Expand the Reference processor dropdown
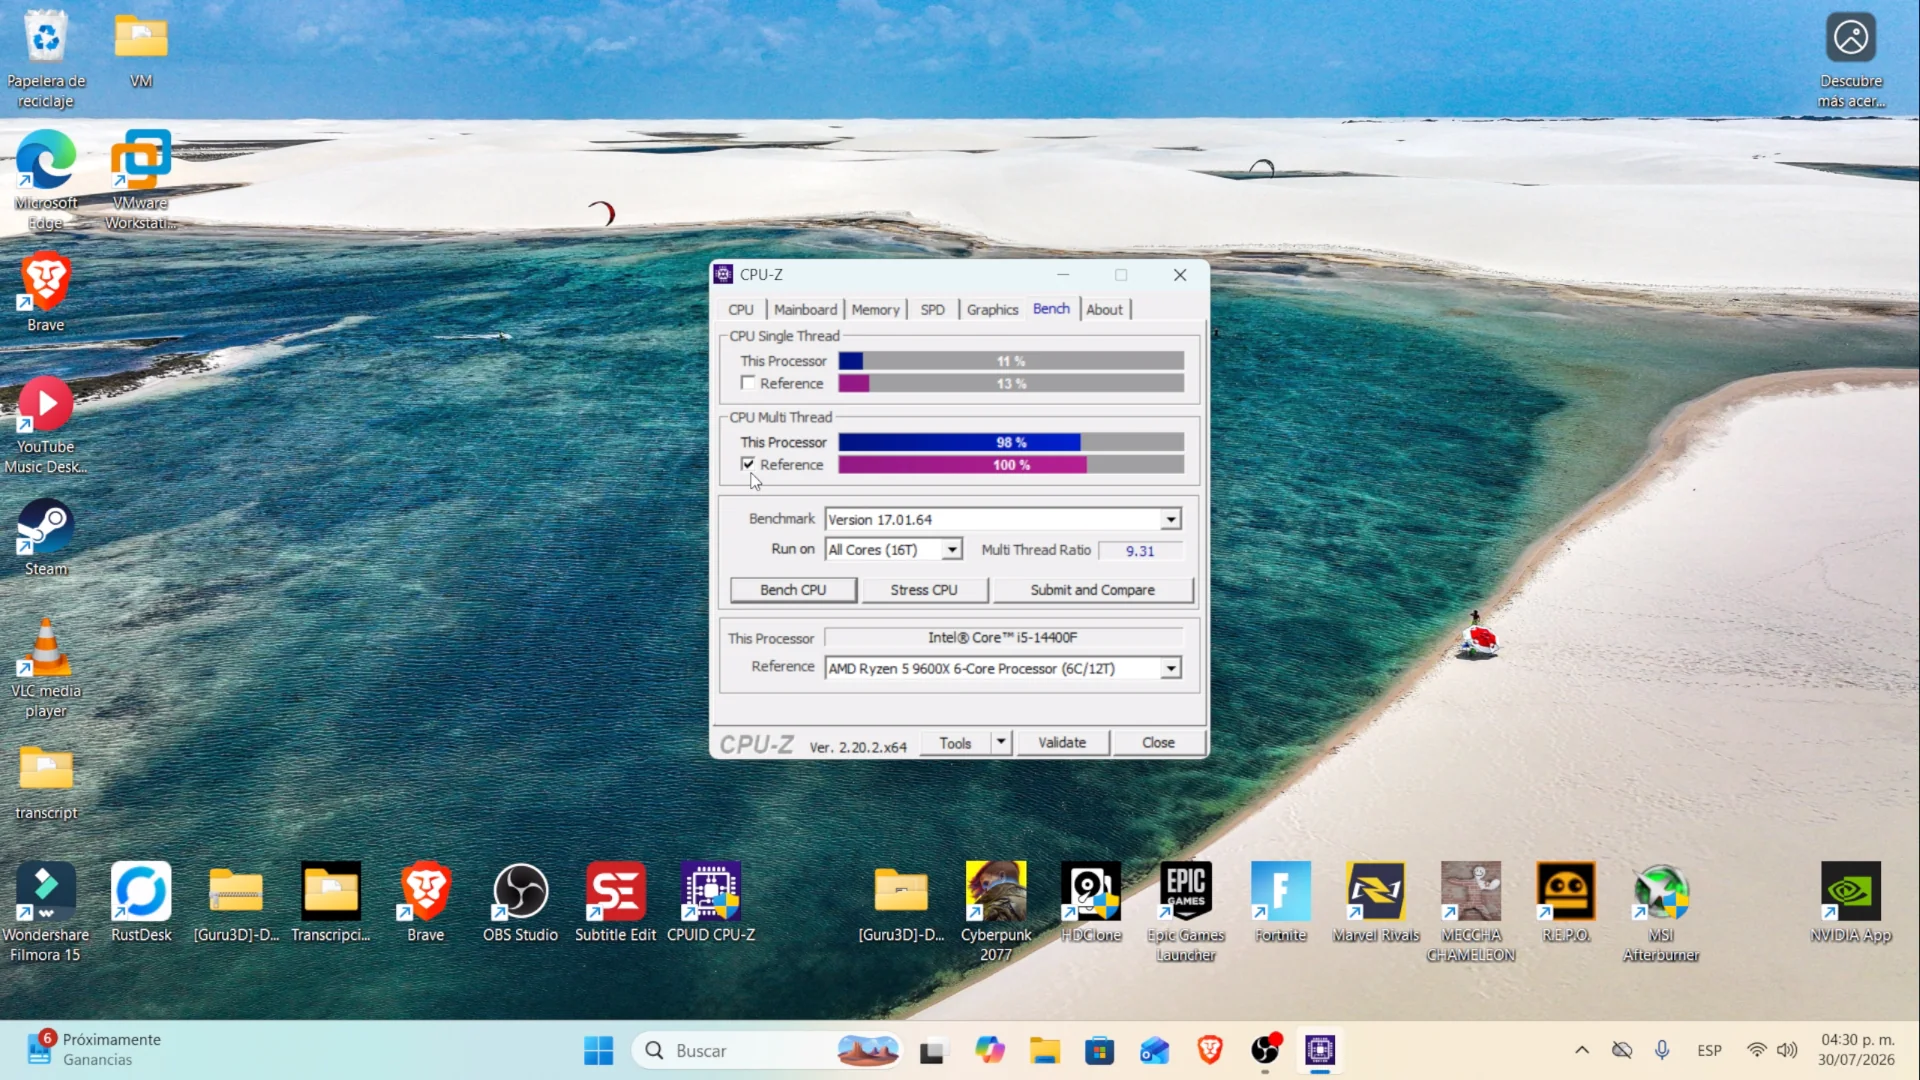 click(x=1170, y=668)
